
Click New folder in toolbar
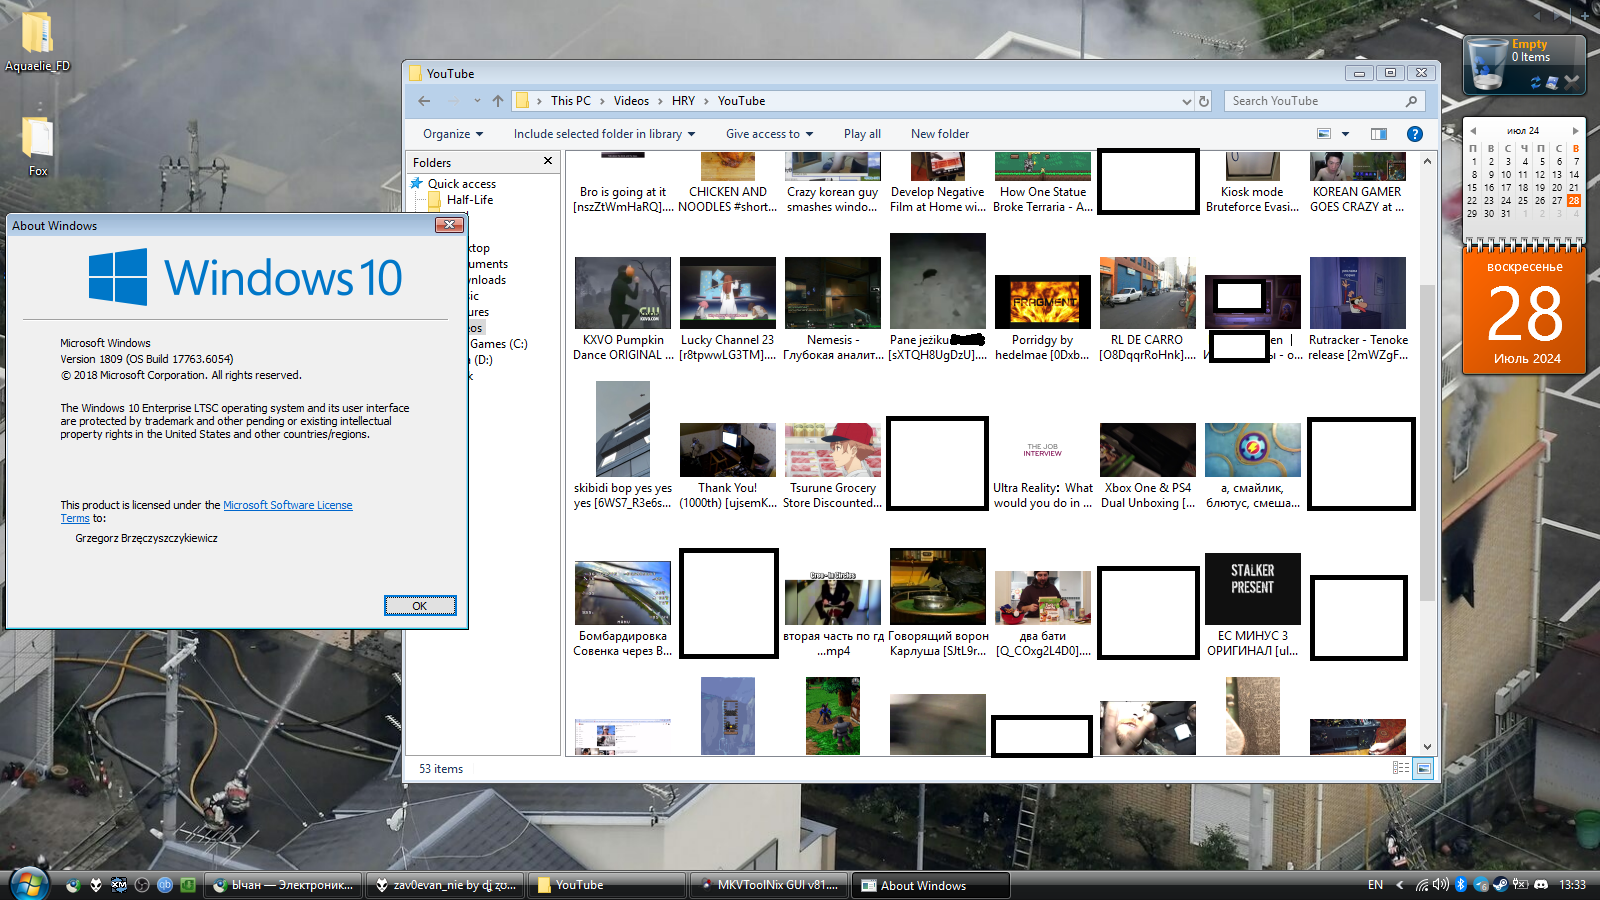point(940,134)
